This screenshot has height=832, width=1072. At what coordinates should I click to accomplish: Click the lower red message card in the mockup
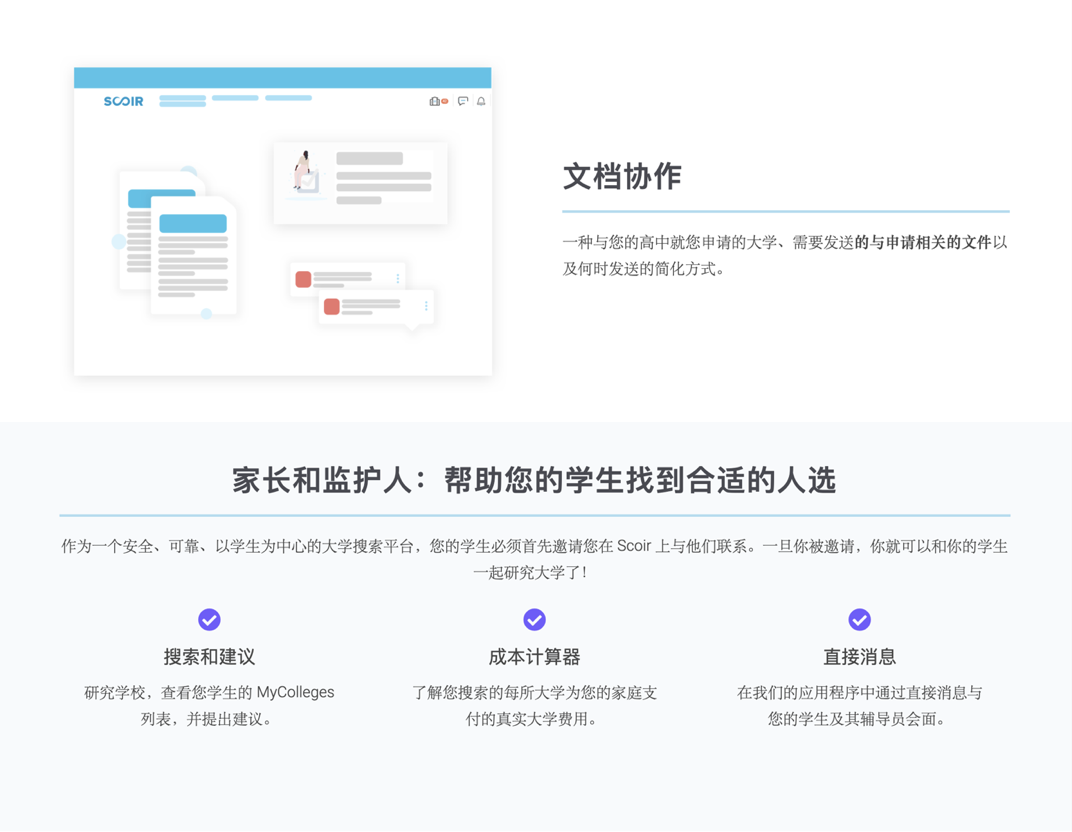377,307
